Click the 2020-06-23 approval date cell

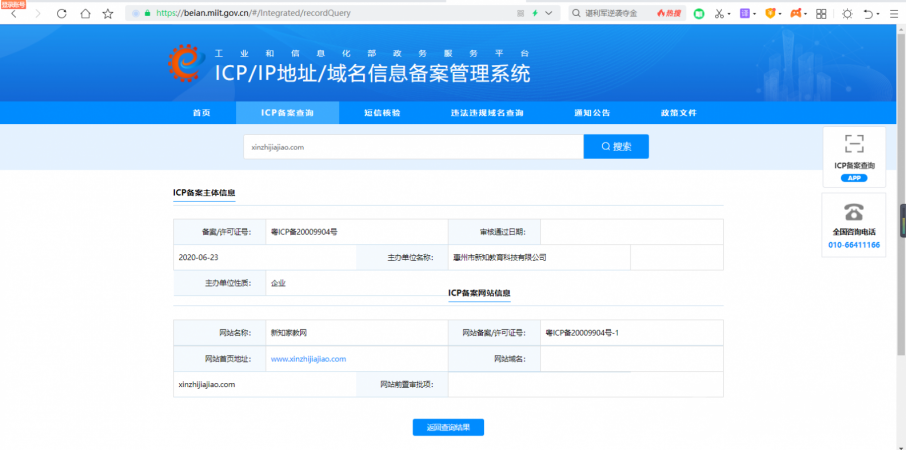[x=265, y=258]
